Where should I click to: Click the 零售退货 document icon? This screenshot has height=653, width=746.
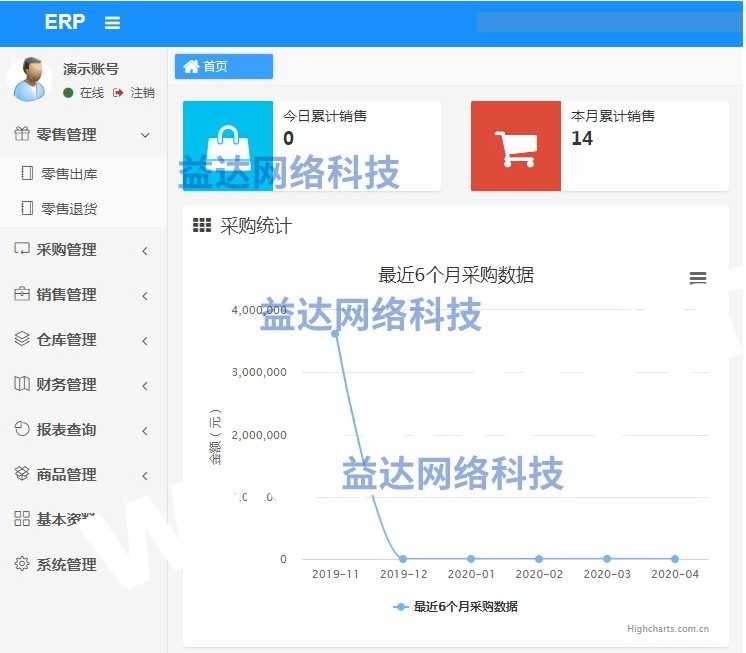[27, 208]
